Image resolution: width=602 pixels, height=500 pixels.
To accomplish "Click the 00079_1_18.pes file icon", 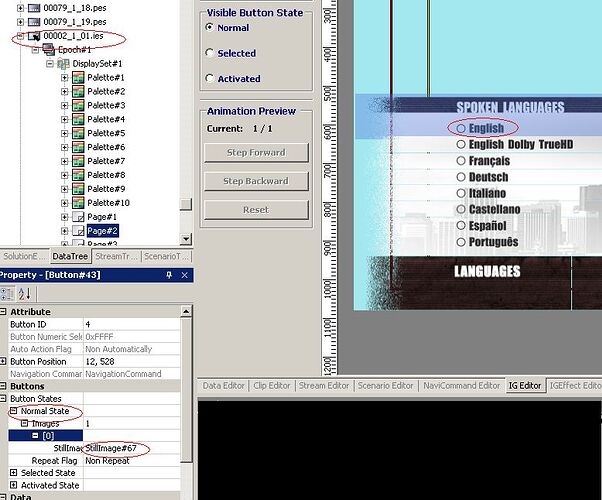I will tap(34, 8).
